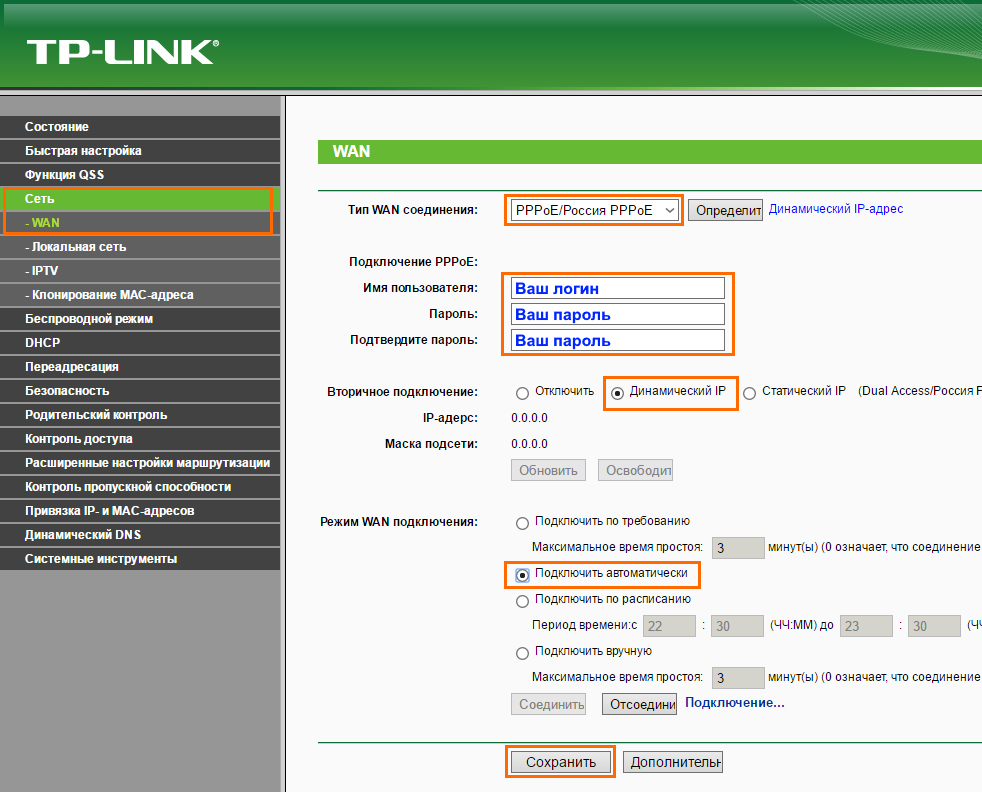
Task: Click the IP-адрес value 0.0.0.0
Action: [529, 418]
